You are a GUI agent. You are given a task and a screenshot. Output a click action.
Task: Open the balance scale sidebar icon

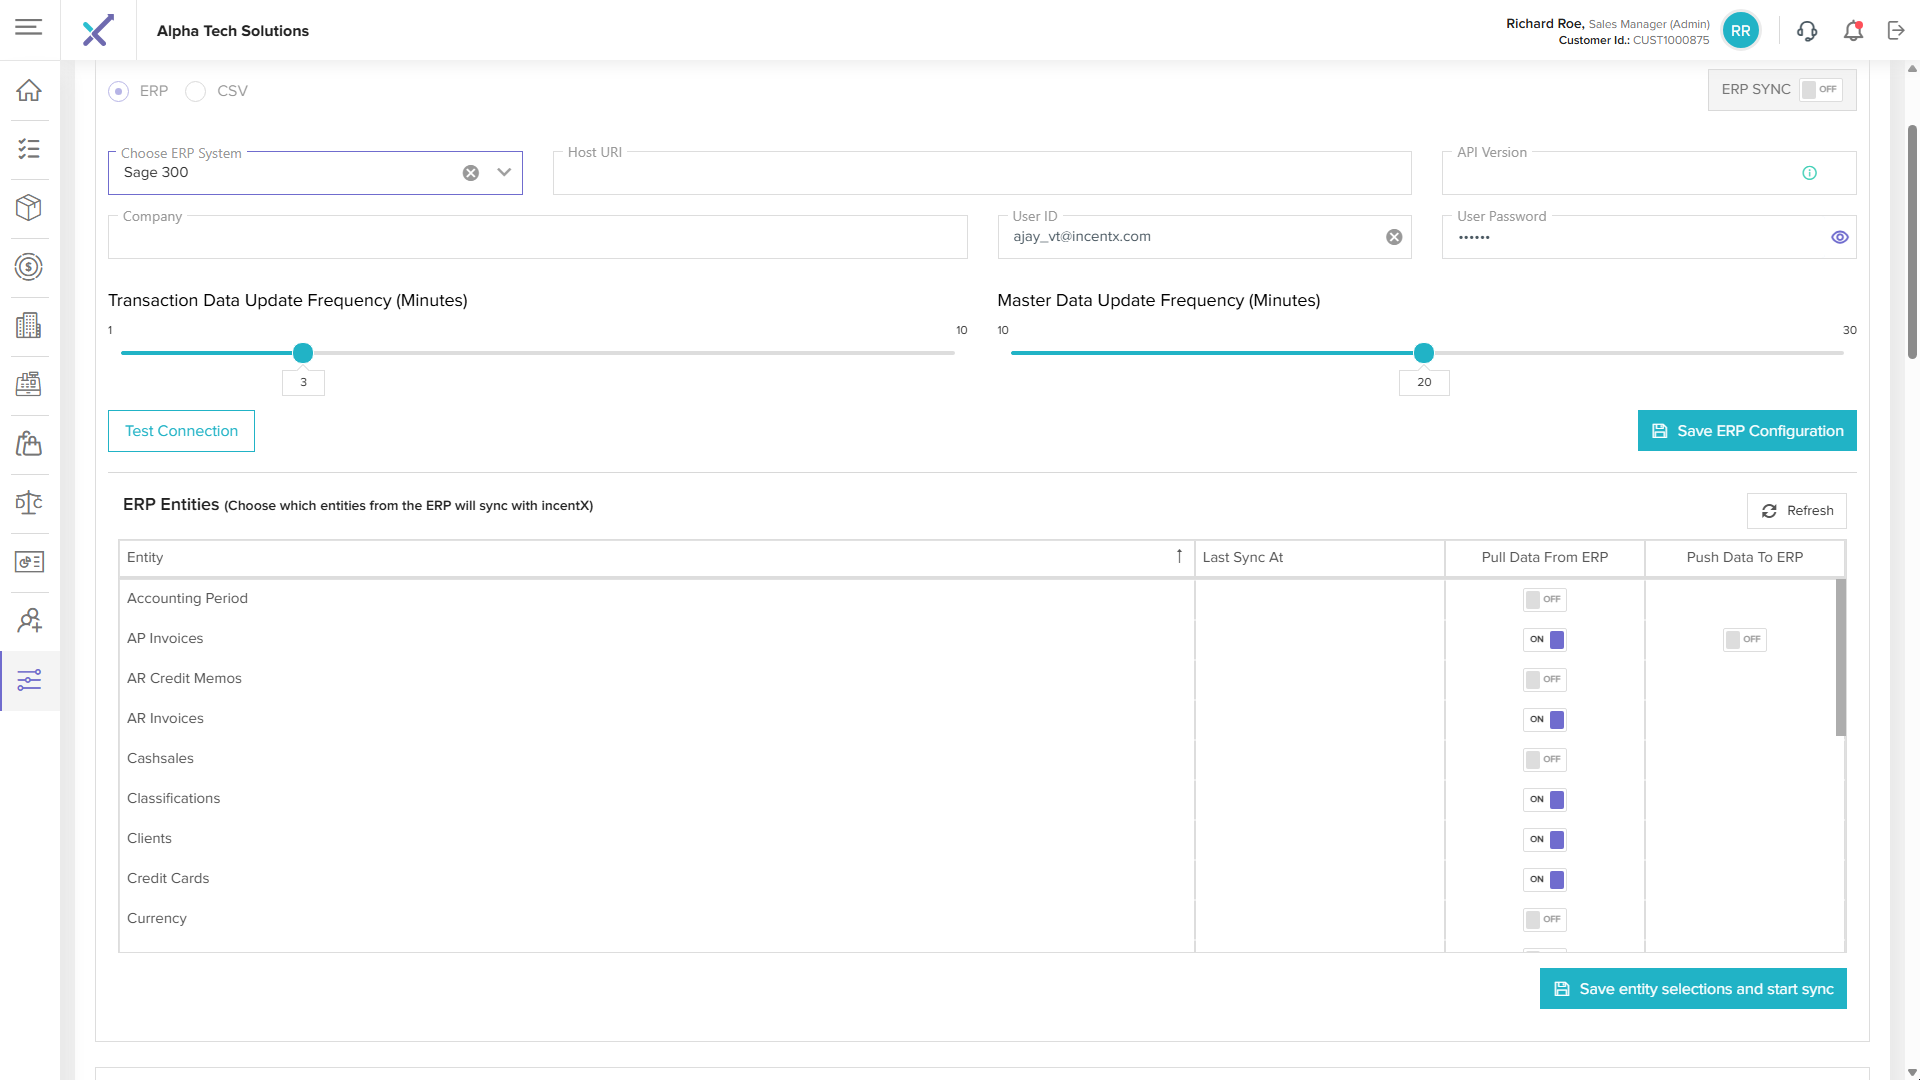coord(29,502)
